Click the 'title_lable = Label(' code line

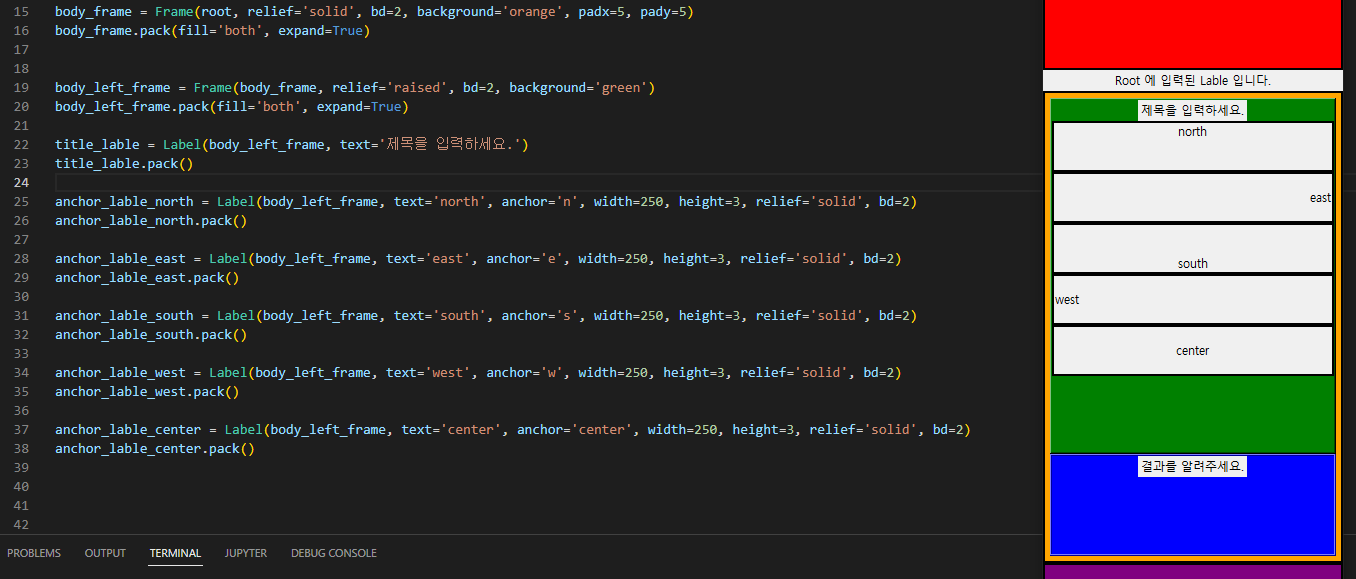pos(131,144)
